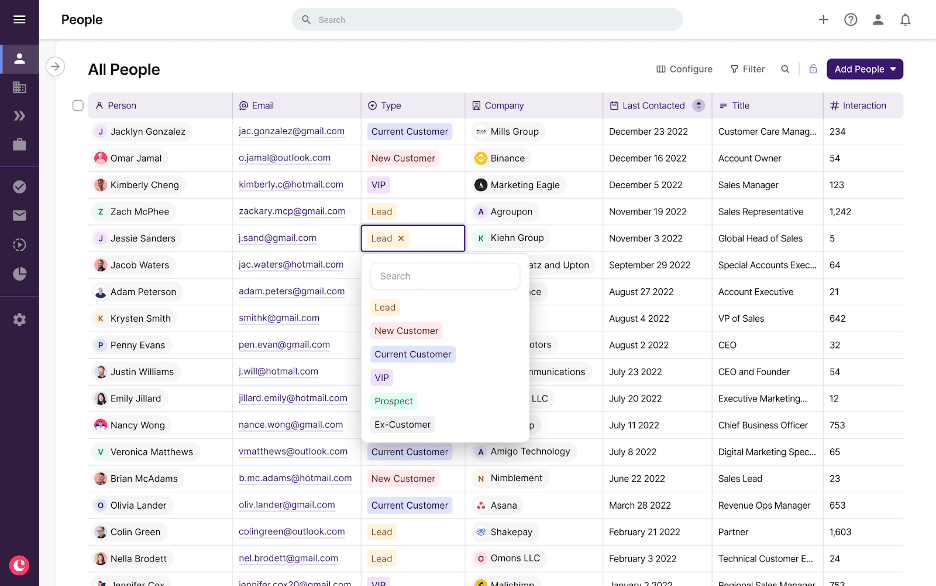Open the reports pie chart icon in sidebar
The width and height of the screenshot is (936, 586).
pos(19,273)
